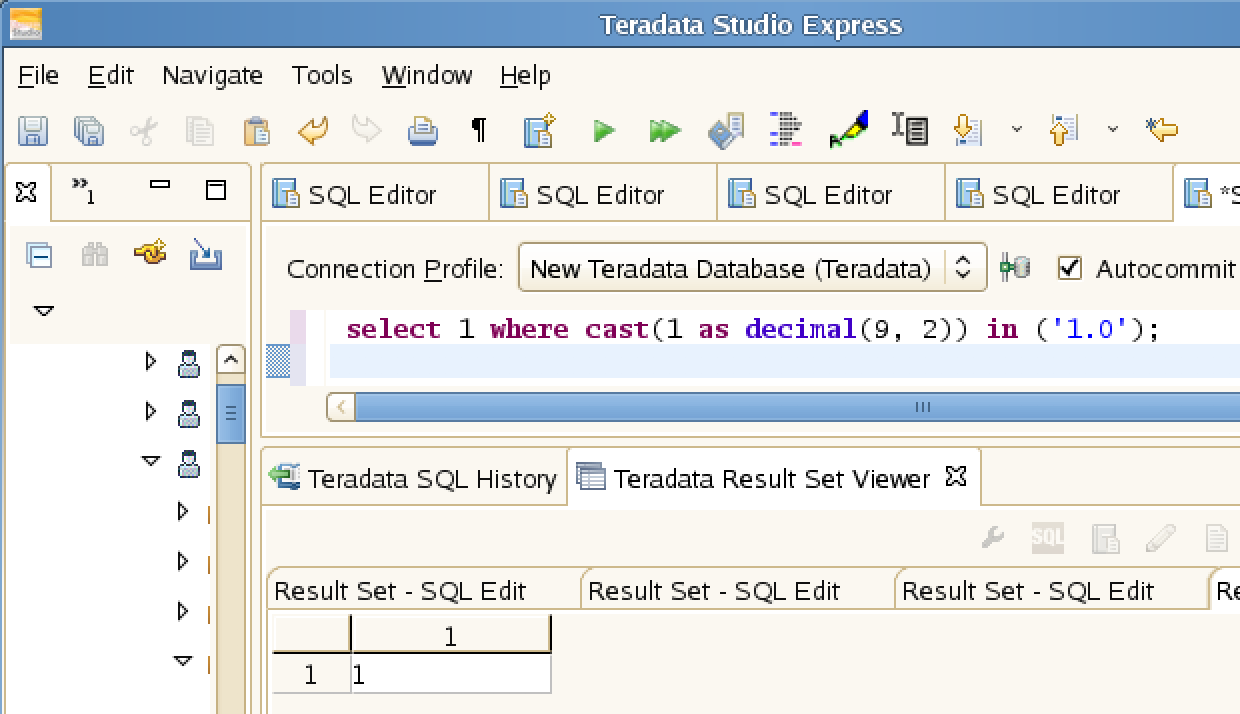Click the highlighter marker icon
Viewport: 1240px width, 714px height.
click(848, 129)
